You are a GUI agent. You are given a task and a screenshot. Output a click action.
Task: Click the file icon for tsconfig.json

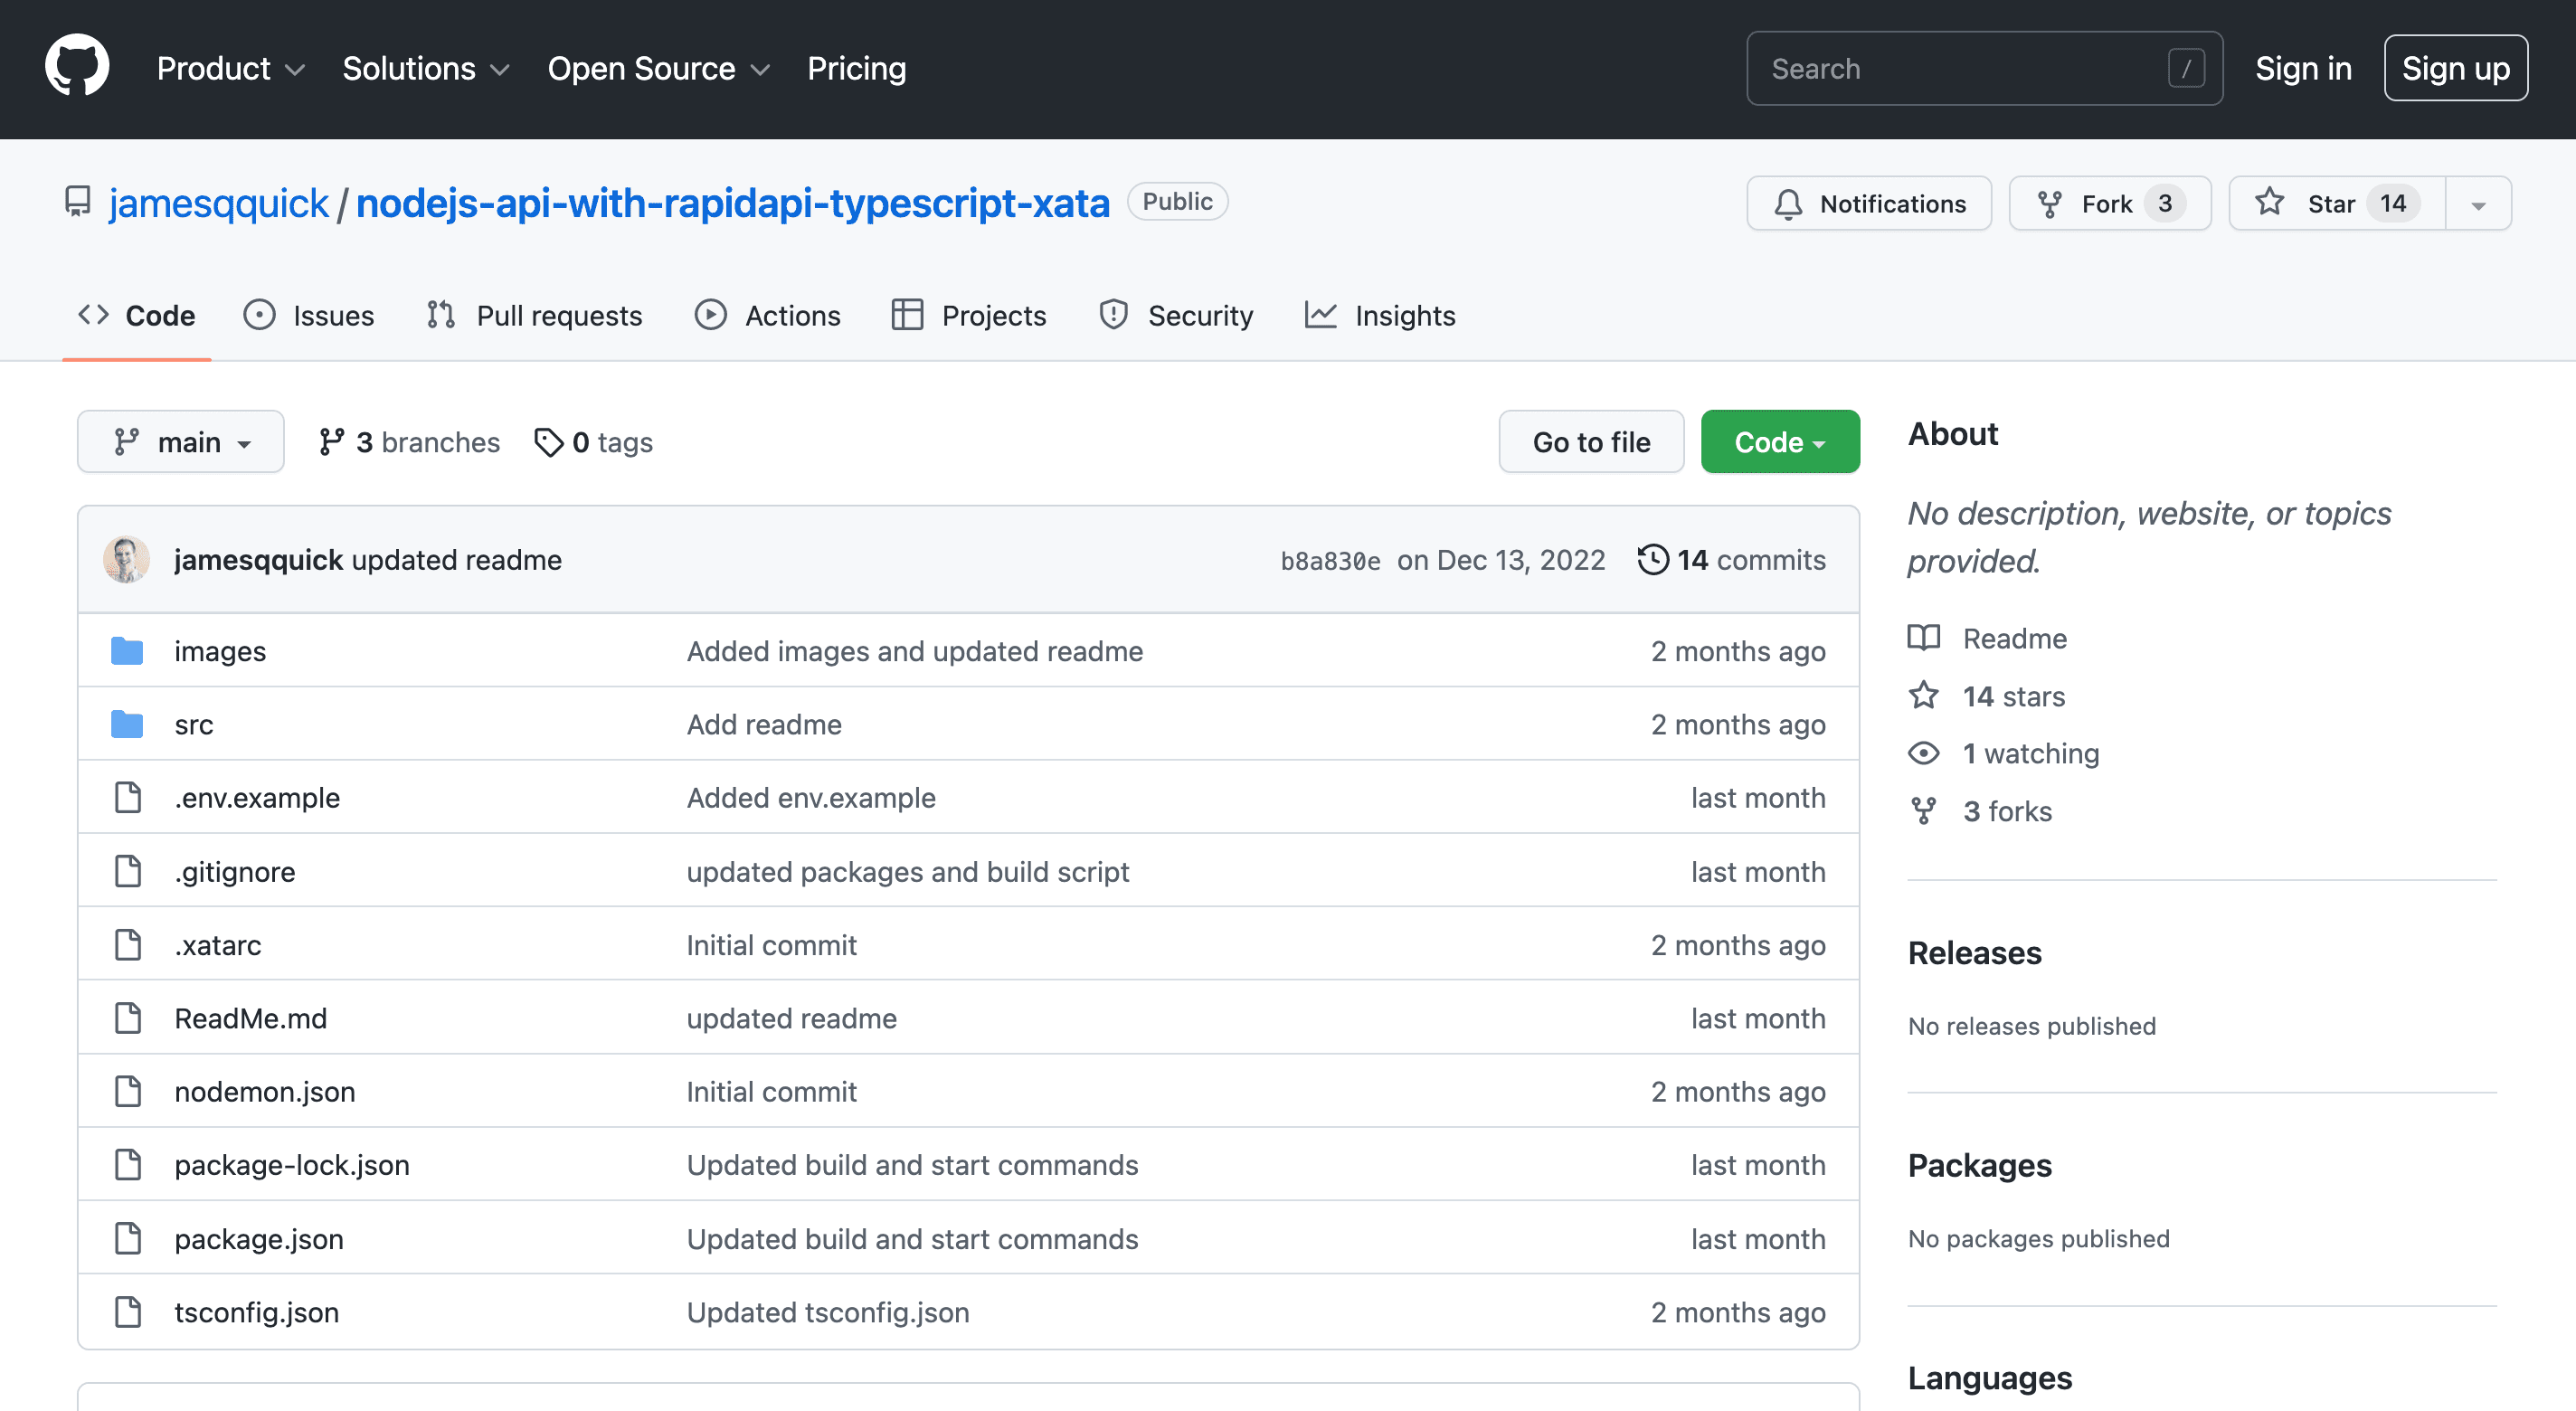128,1312
